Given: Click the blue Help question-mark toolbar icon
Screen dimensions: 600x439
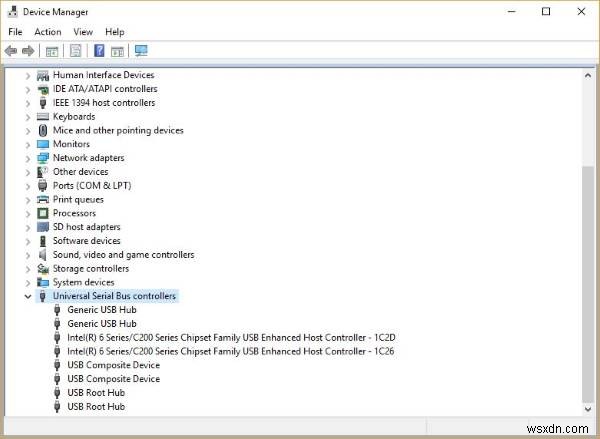Looking at the screenshot, I should click(99, 51).
